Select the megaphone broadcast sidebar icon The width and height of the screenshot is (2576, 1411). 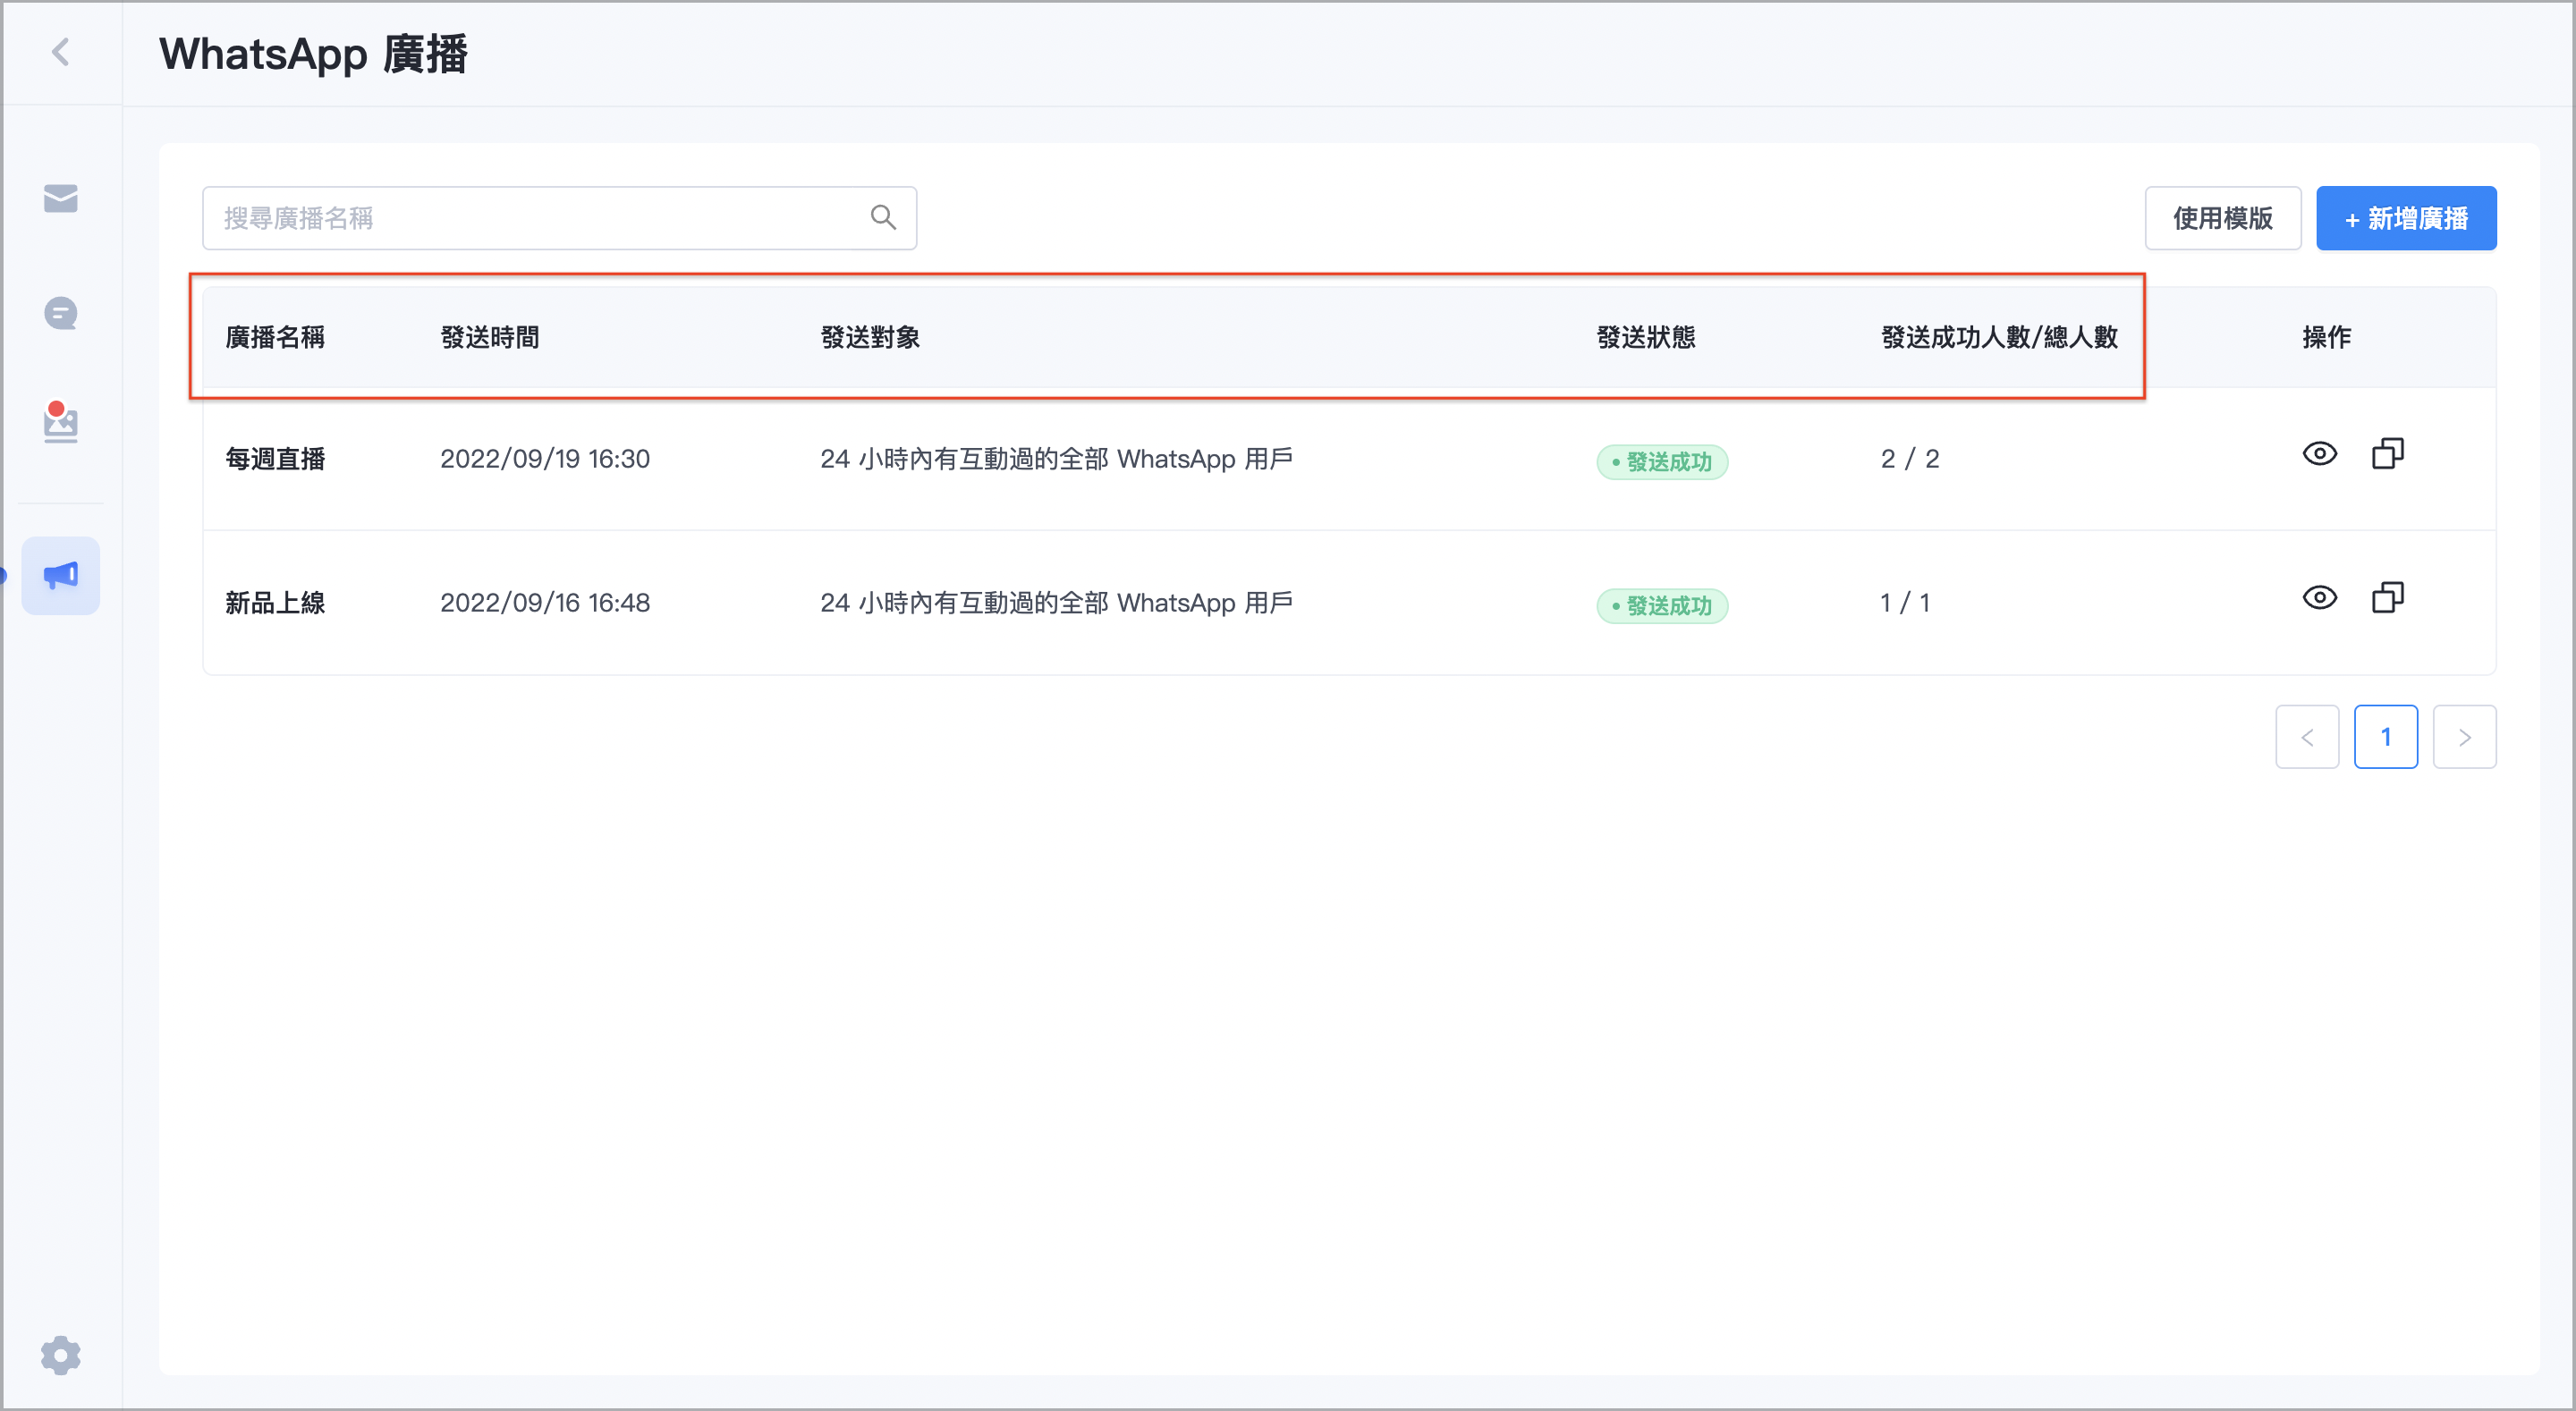tap(61, 575)
